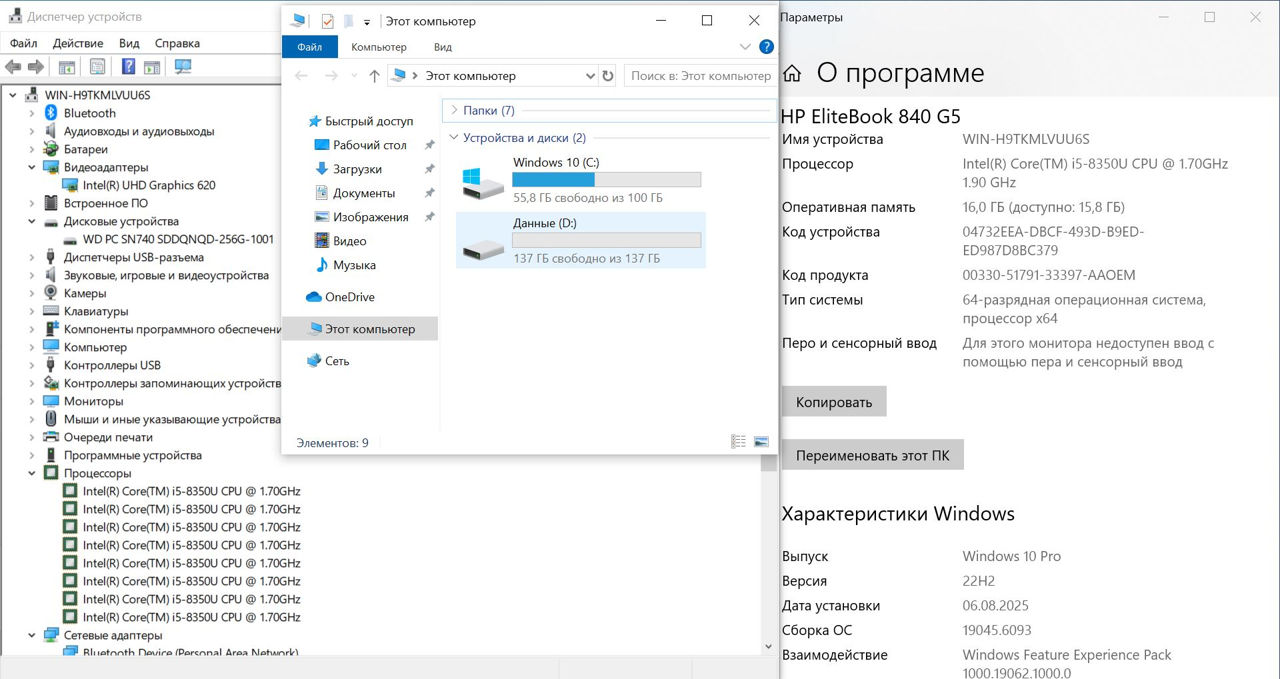Click the Windows 10 (C:) usage bar

tap(606, 180)
